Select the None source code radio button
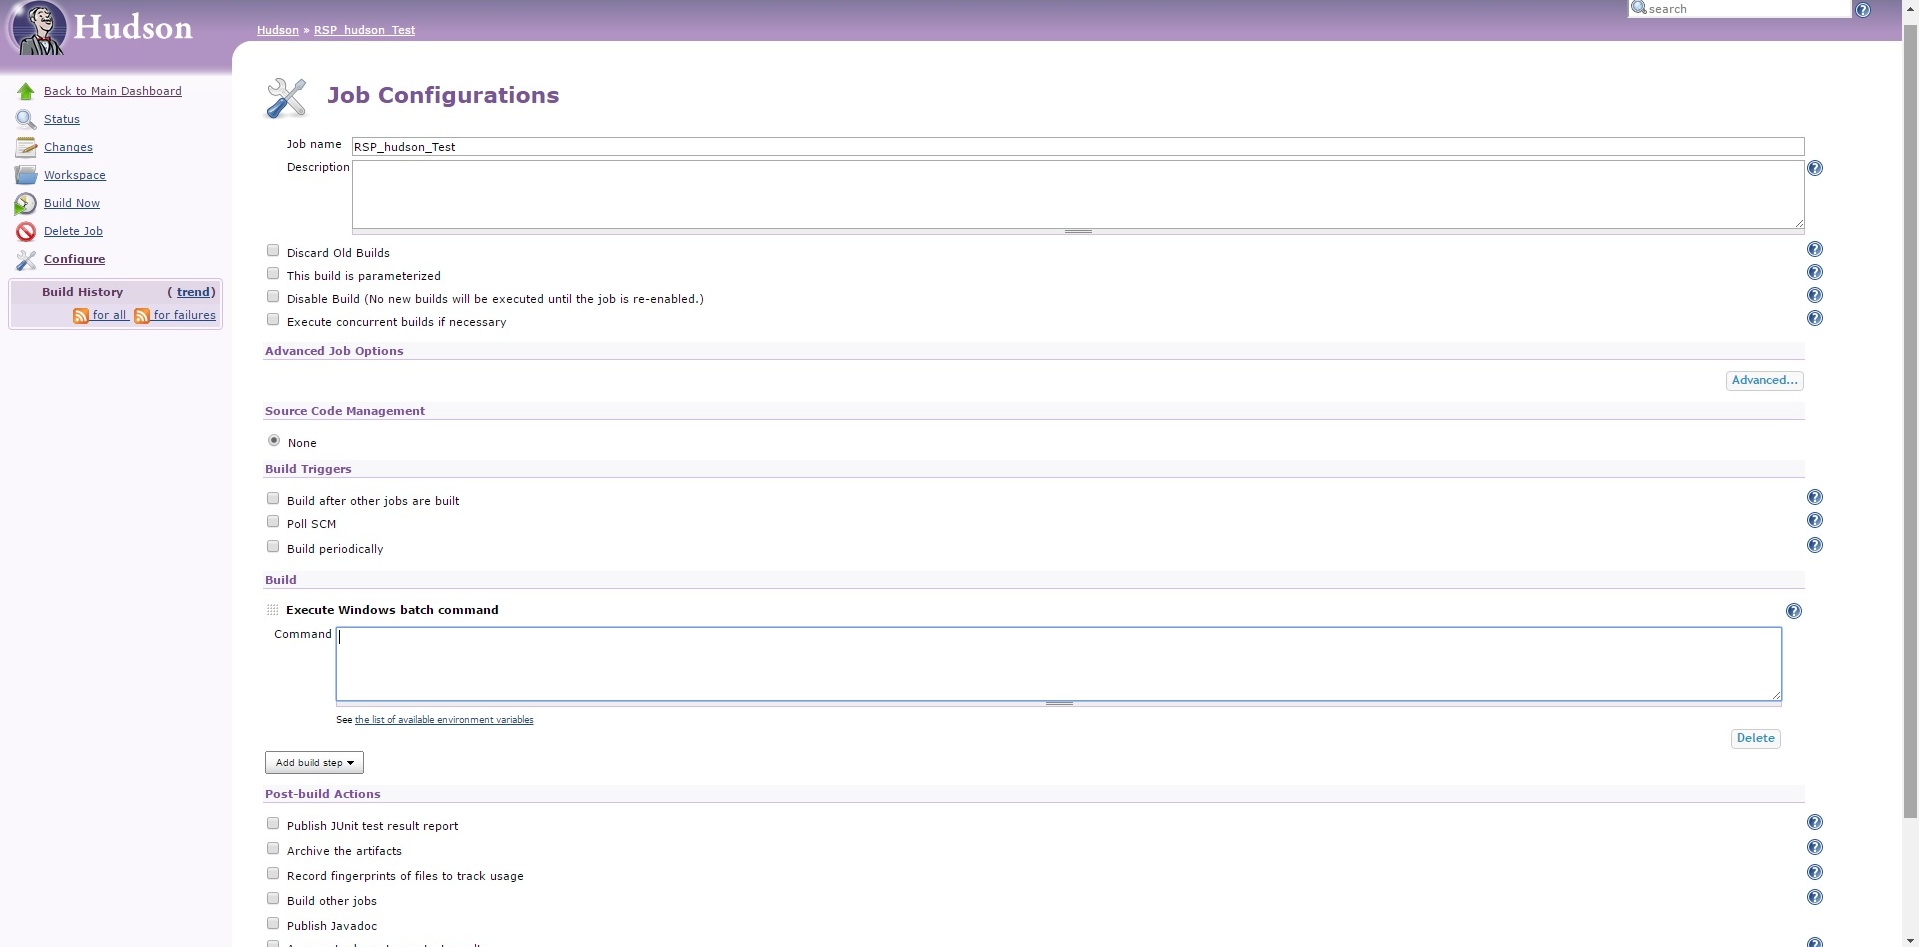The height and width of the screenshot is (947, 1919). tap(274, 441)
